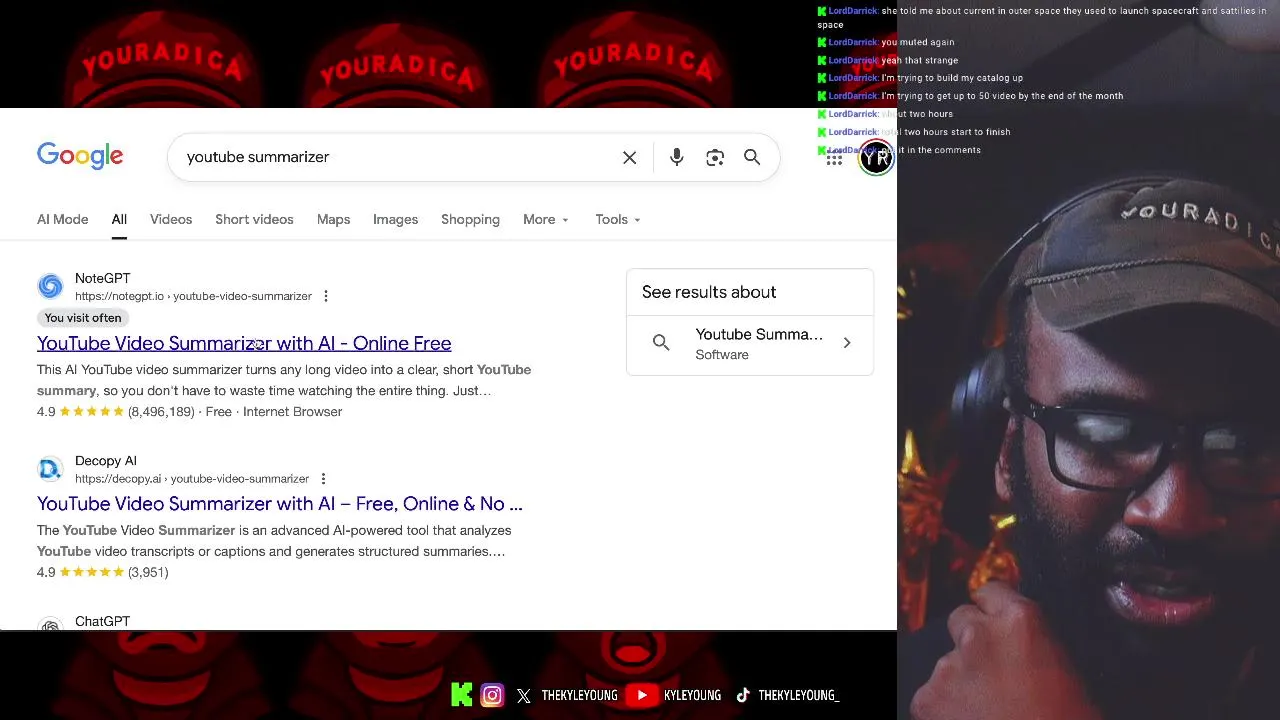Expand the More search filters dropdown
The height and width of the screenshot is (720, 1280).
point(546,220)
